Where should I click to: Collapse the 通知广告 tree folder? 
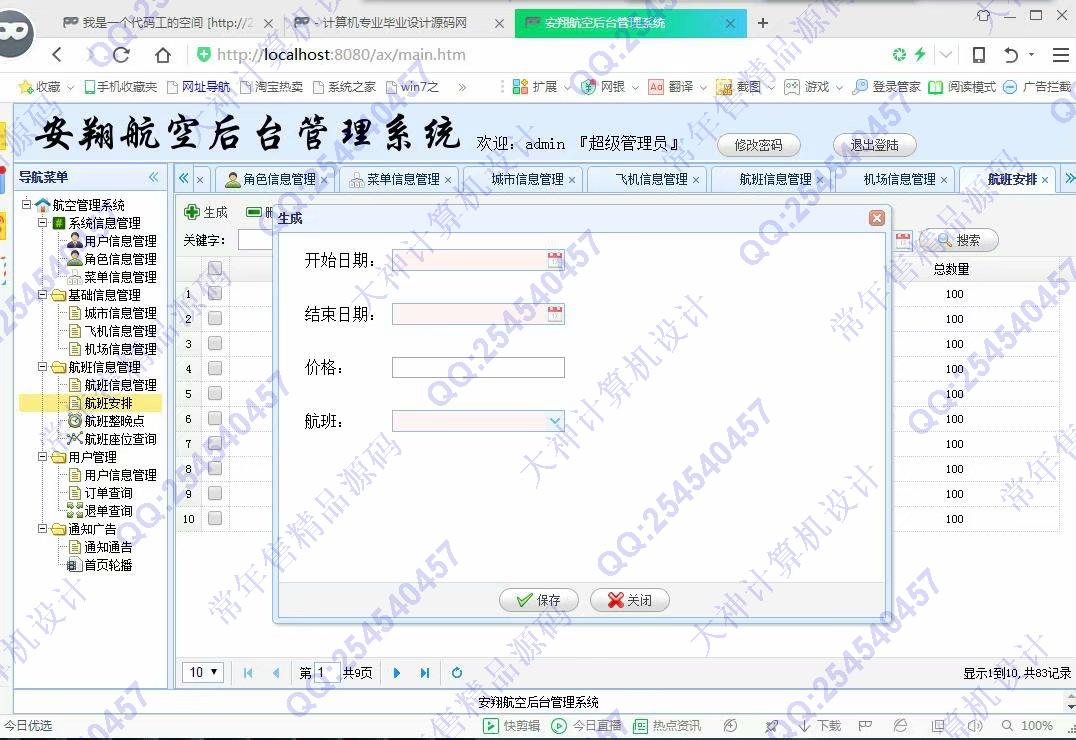point(43,529)
